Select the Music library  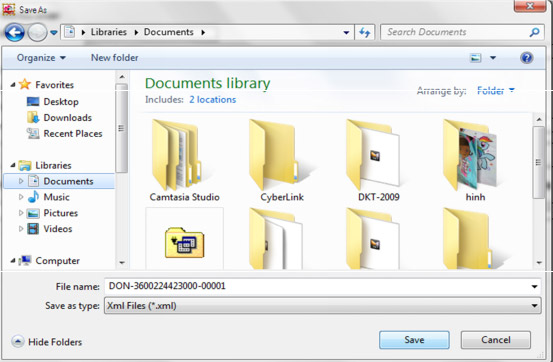pyautogui.click(x=56, y=197)
